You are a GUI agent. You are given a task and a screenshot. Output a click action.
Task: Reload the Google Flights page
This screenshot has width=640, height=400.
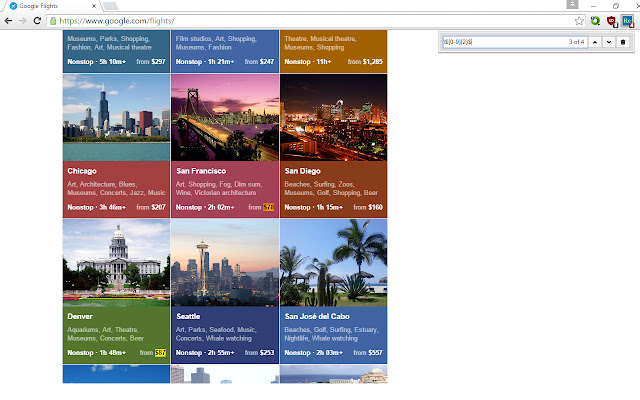coord(38,20)
